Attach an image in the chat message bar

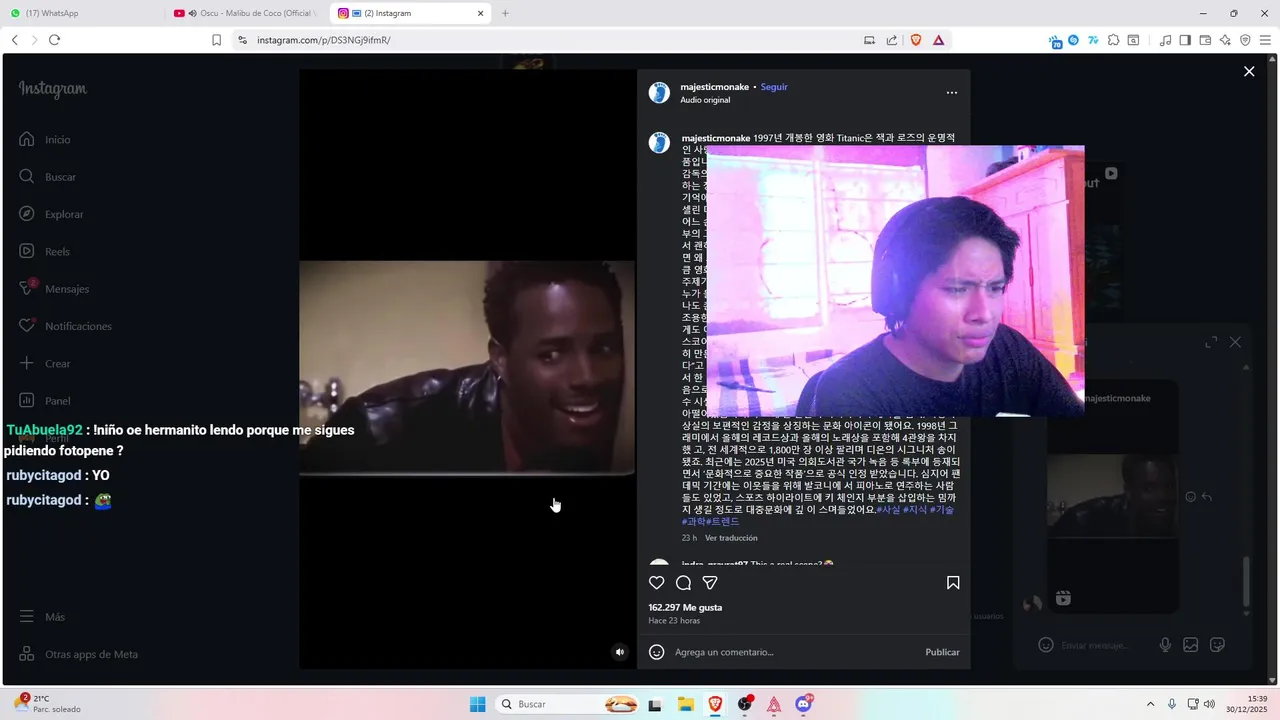tap(1190, 645)
